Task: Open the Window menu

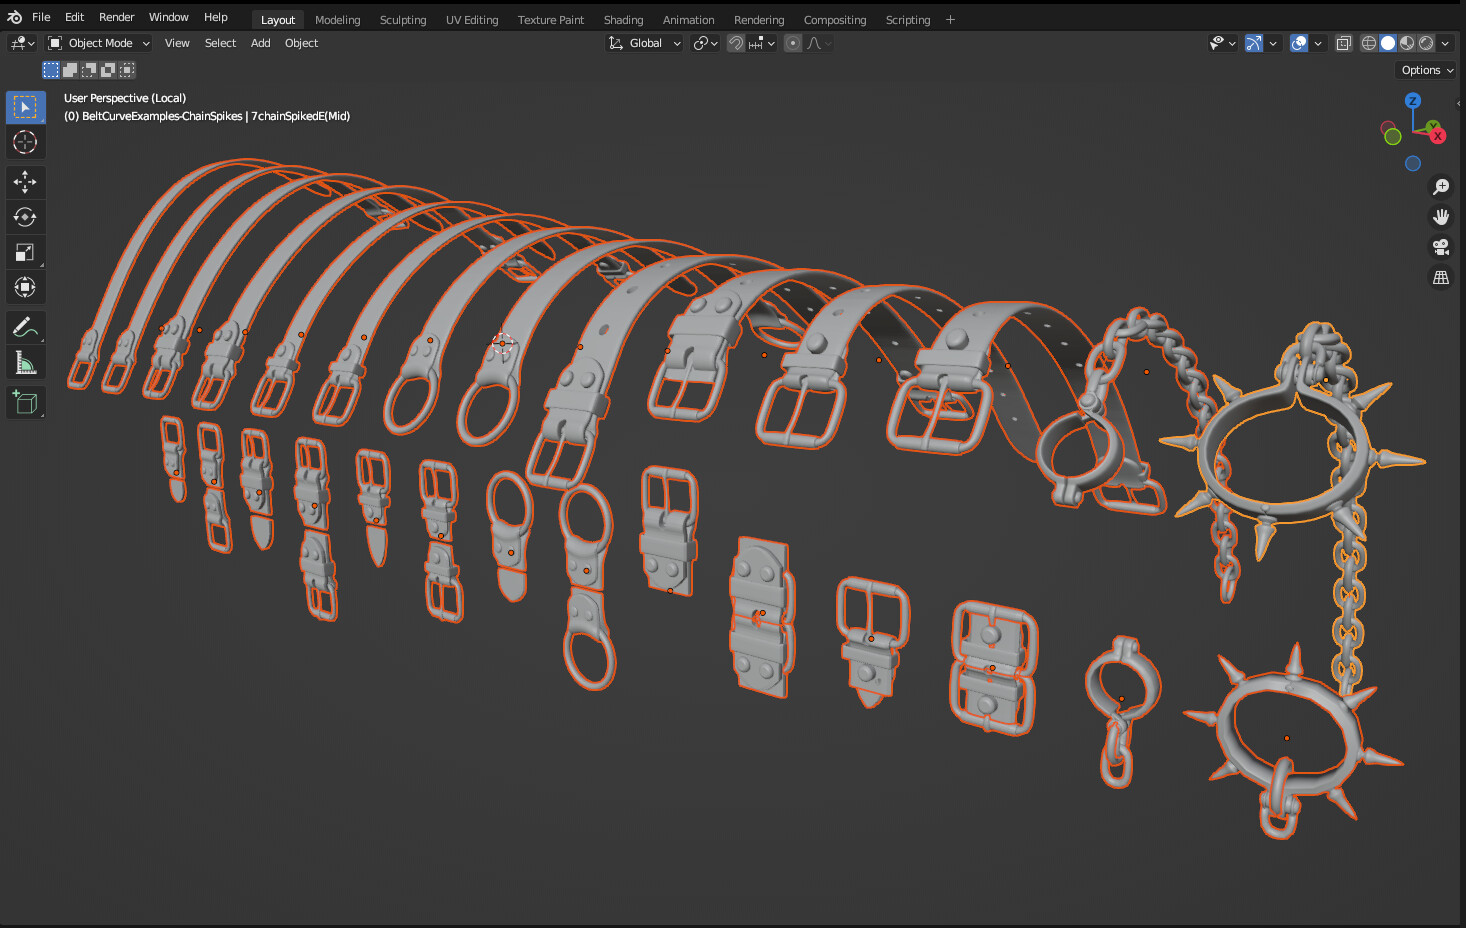Action: (169, 17)
